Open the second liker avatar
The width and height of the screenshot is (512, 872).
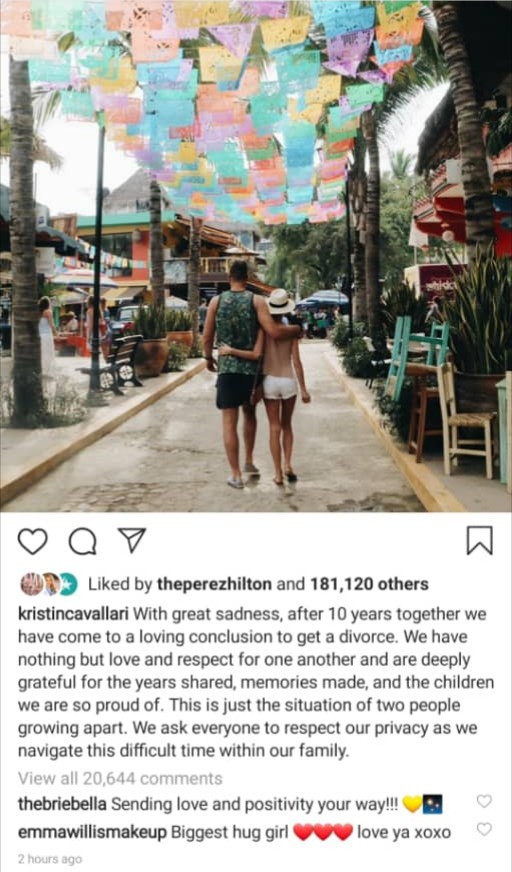point(51,584)
